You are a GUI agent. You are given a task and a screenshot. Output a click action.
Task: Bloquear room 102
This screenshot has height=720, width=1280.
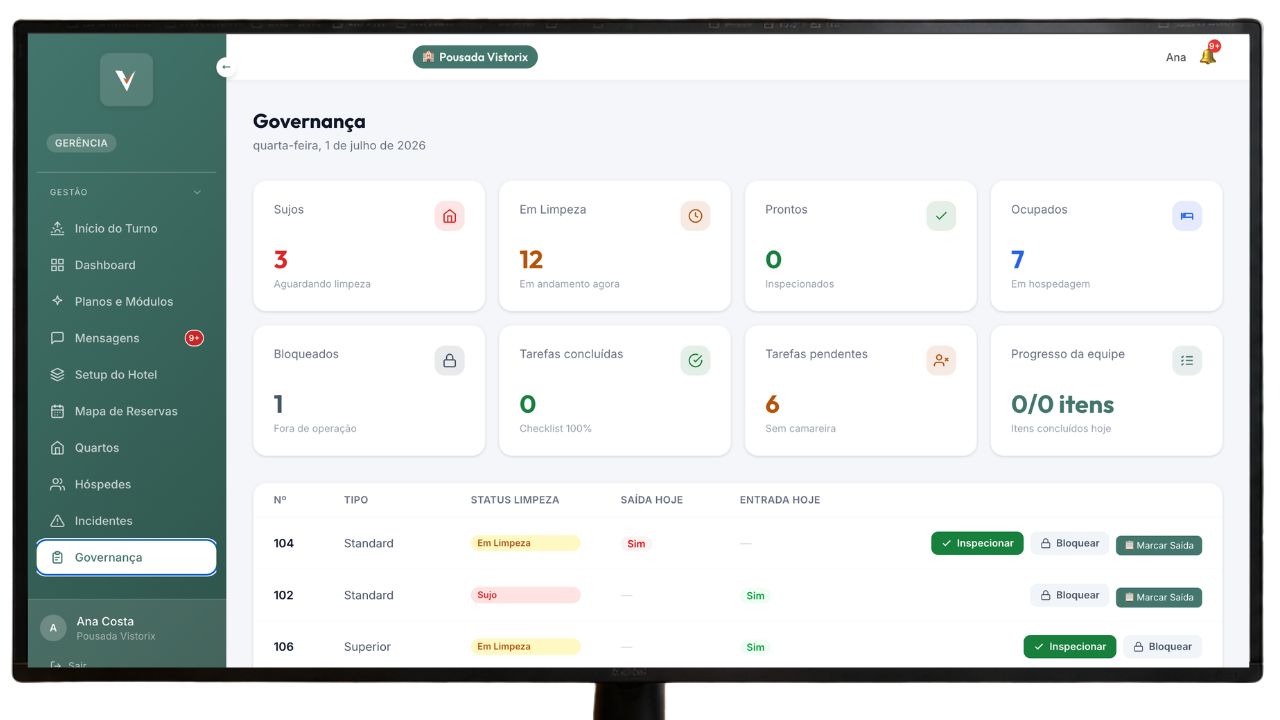(x=1070, y=595)
